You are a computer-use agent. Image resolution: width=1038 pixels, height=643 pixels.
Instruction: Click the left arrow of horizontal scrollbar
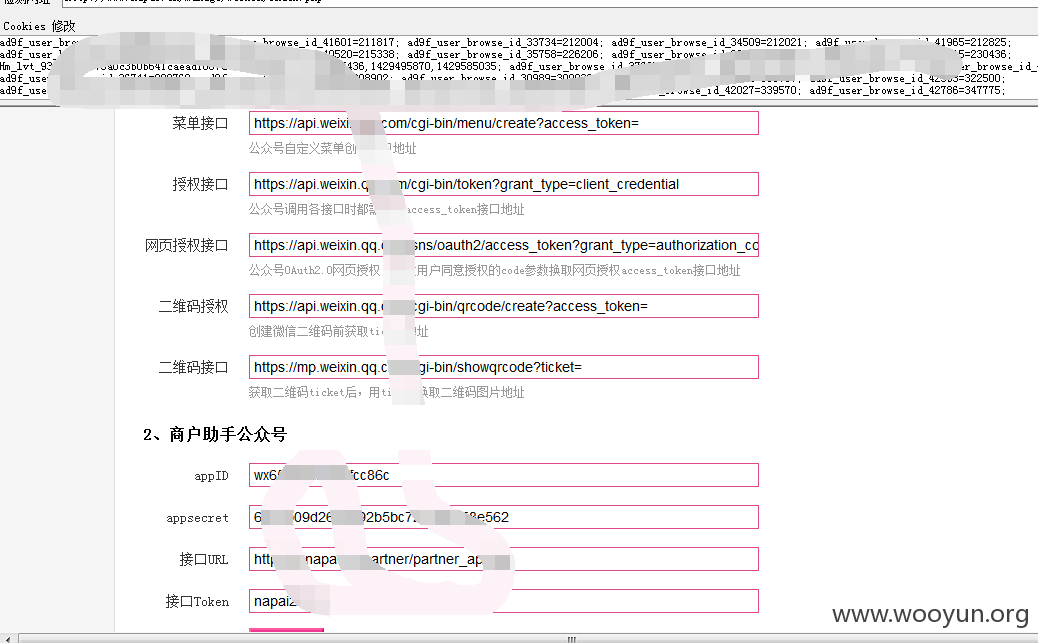(7, 639)
